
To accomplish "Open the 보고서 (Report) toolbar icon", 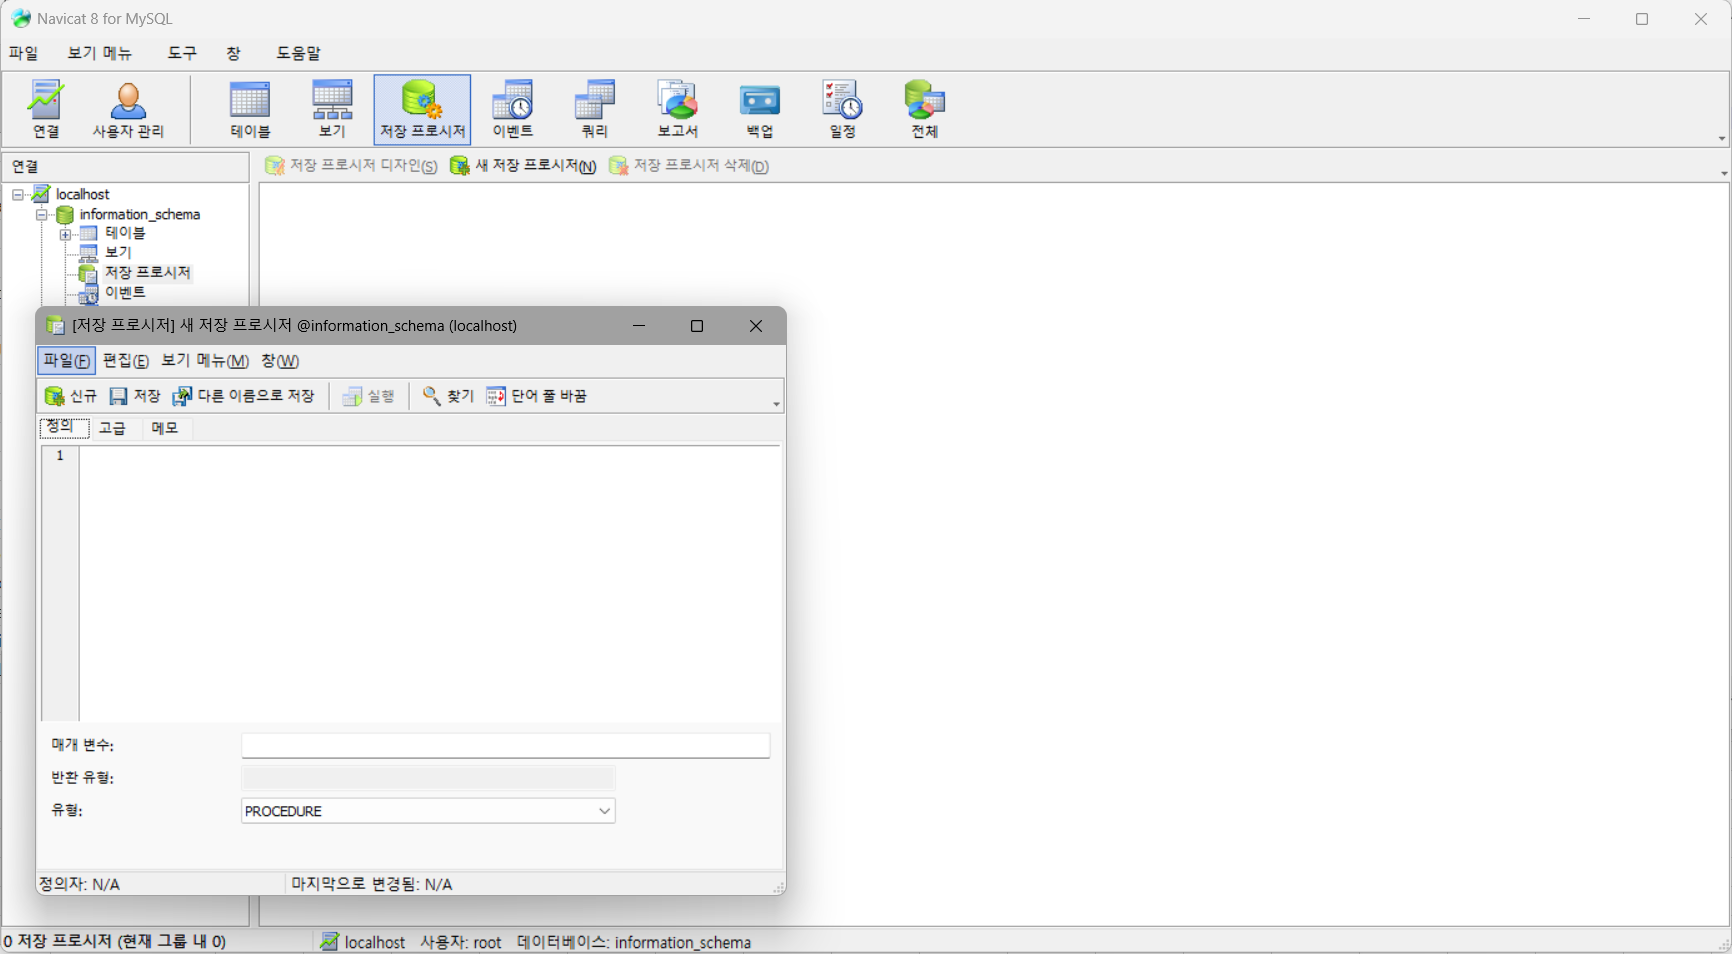I will pos(677,108).
